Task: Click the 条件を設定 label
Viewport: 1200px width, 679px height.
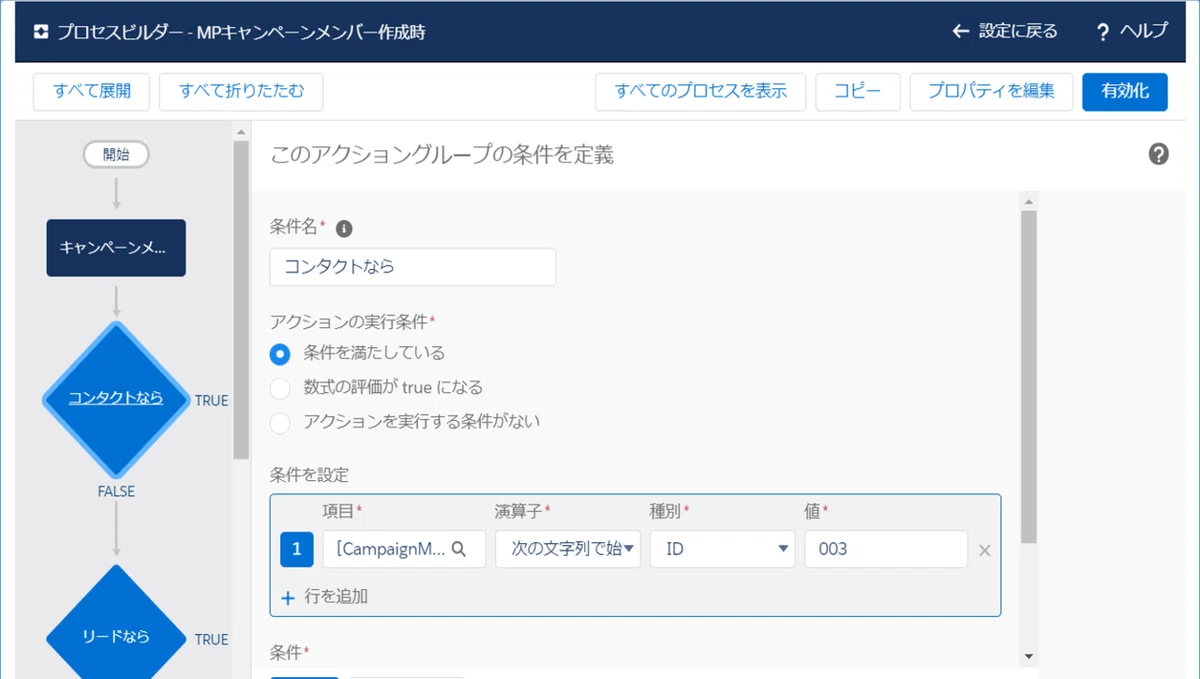Action: tap(309, 474)
